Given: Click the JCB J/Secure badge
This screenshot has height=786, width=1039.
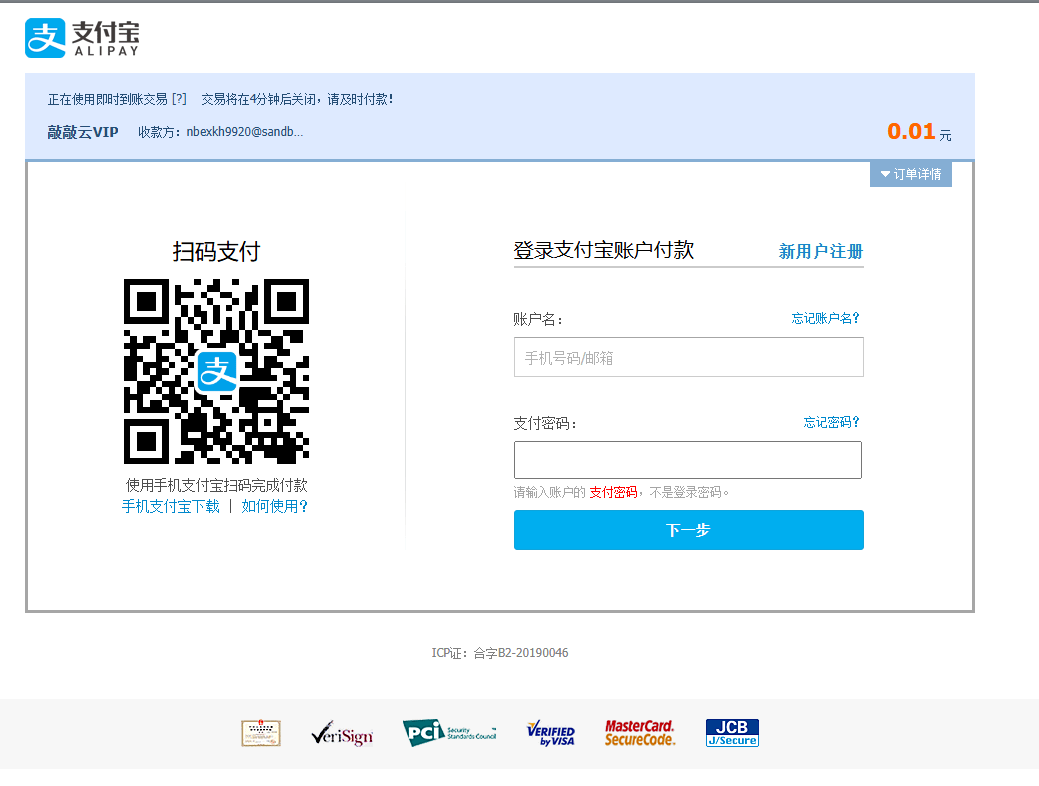Looking at the screenshot, I should coord(732,733).
